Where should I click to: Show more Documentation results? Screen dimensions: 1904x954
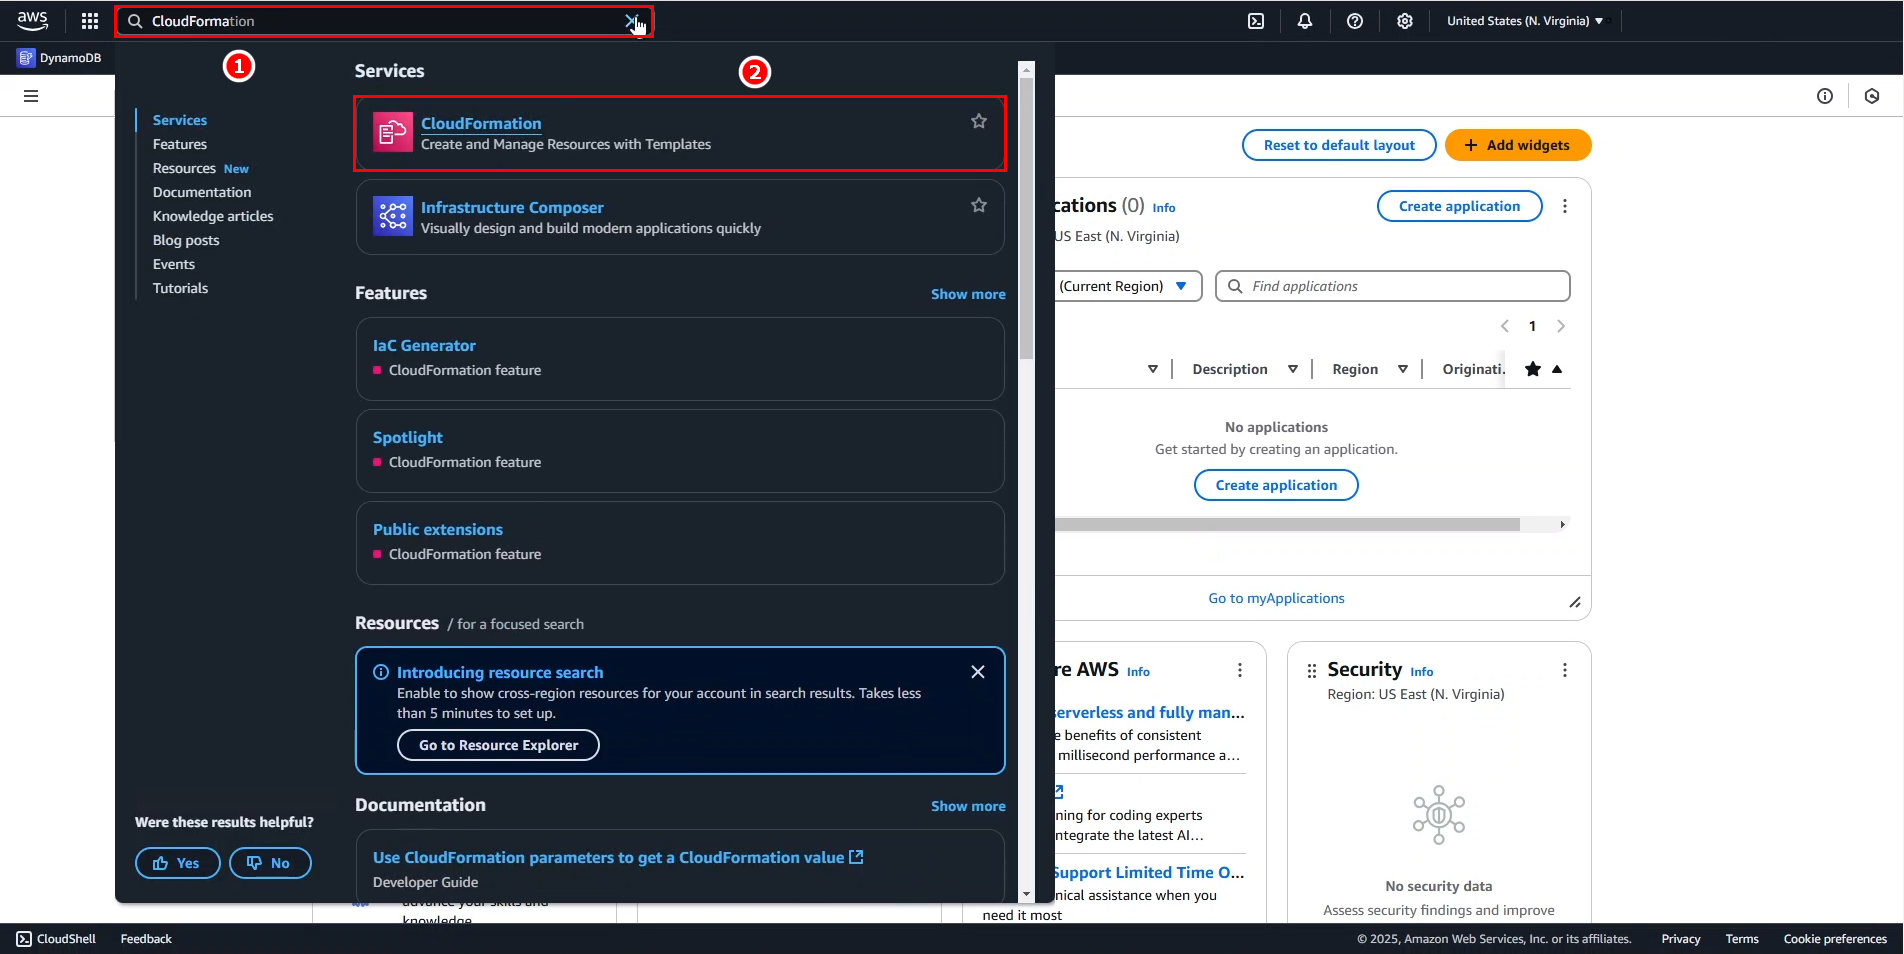pyautogui.click(x=968, y=806)
